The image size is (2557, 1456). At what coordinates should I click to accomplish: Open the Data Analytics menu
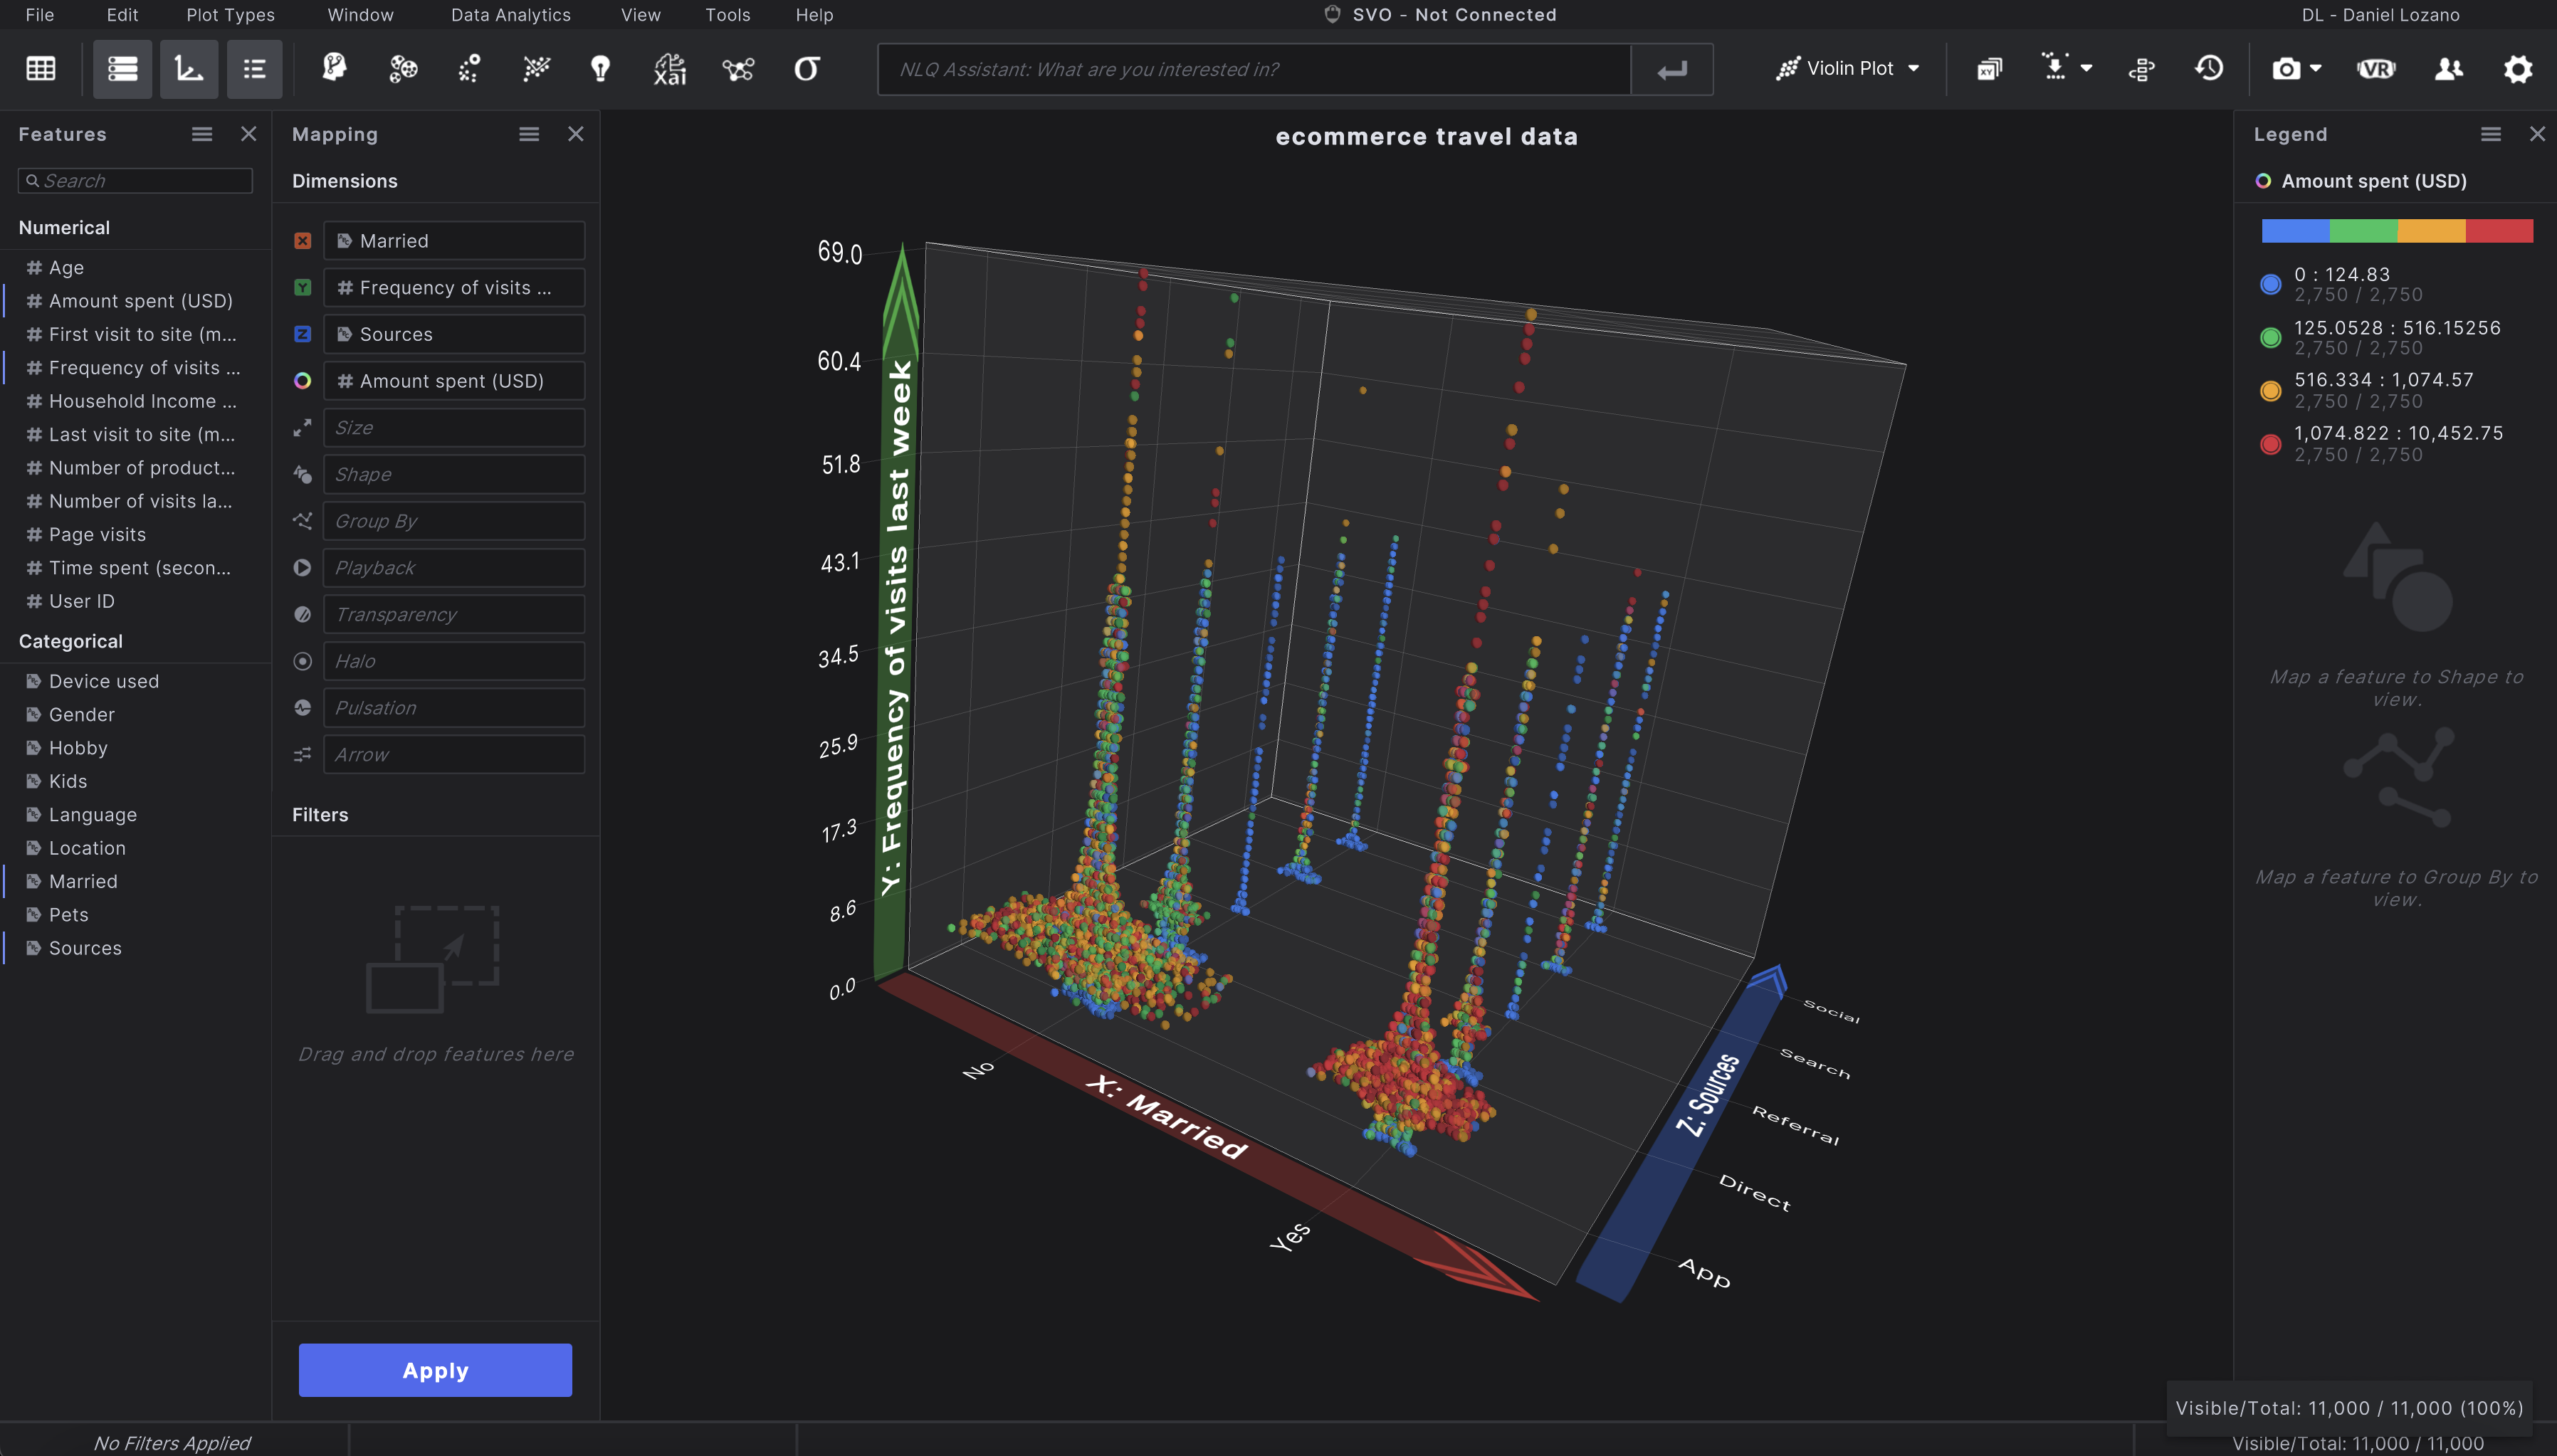(x=511, y=14)
